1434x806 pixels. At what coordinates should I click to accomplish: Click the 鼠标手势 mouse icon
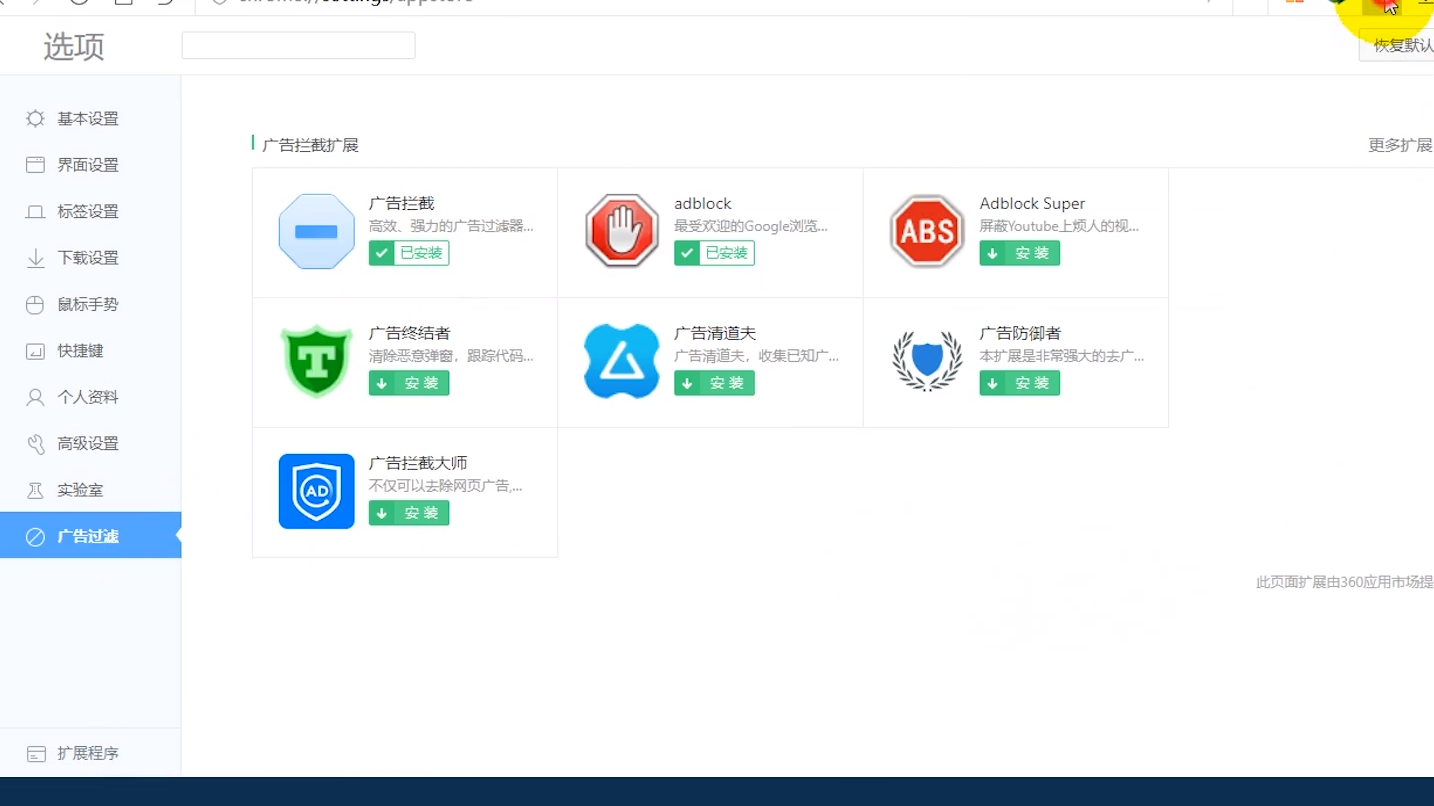click(x=35, y=305)
